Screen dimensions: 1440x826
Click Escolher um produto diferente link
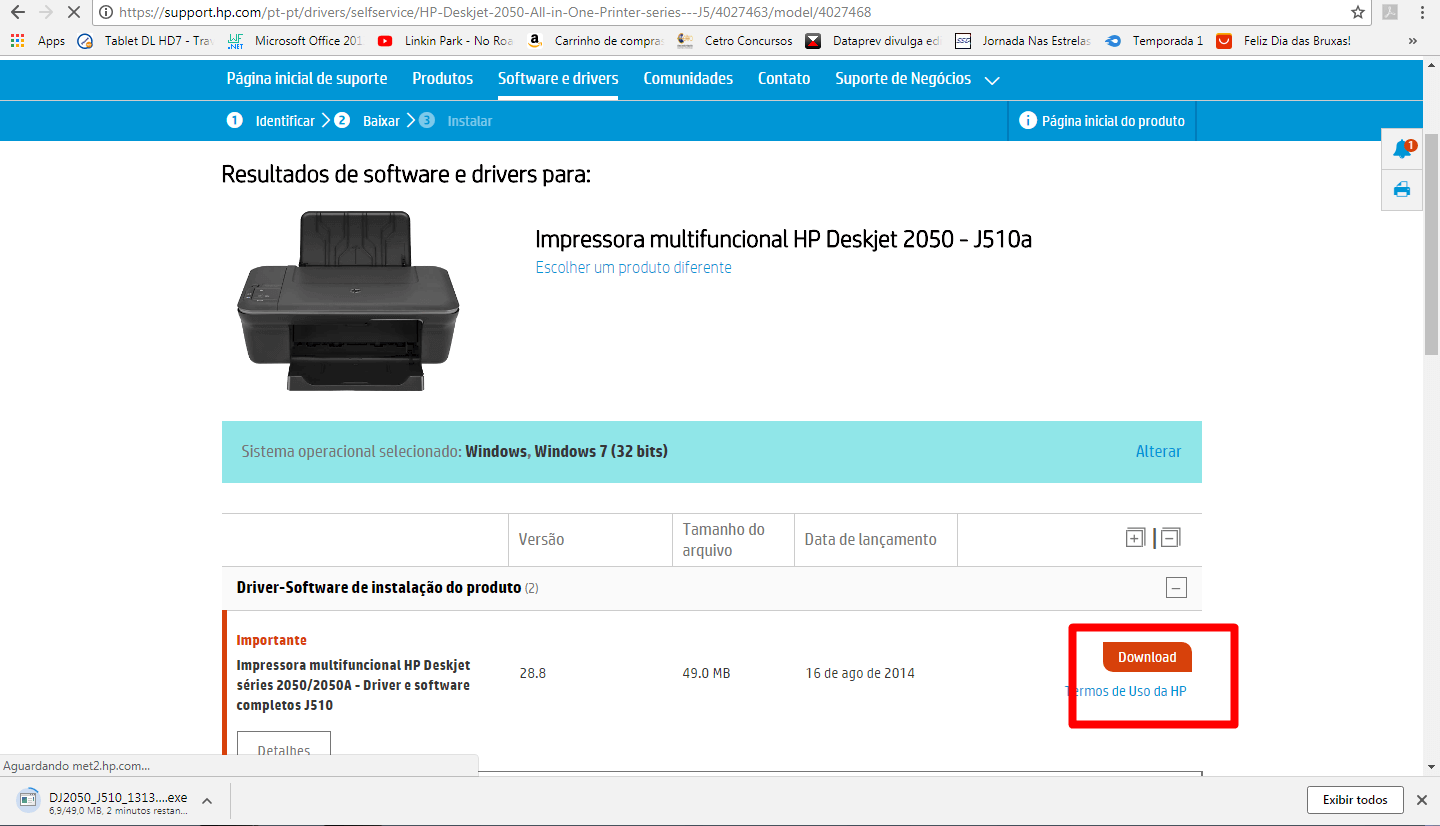pos(633,268)
